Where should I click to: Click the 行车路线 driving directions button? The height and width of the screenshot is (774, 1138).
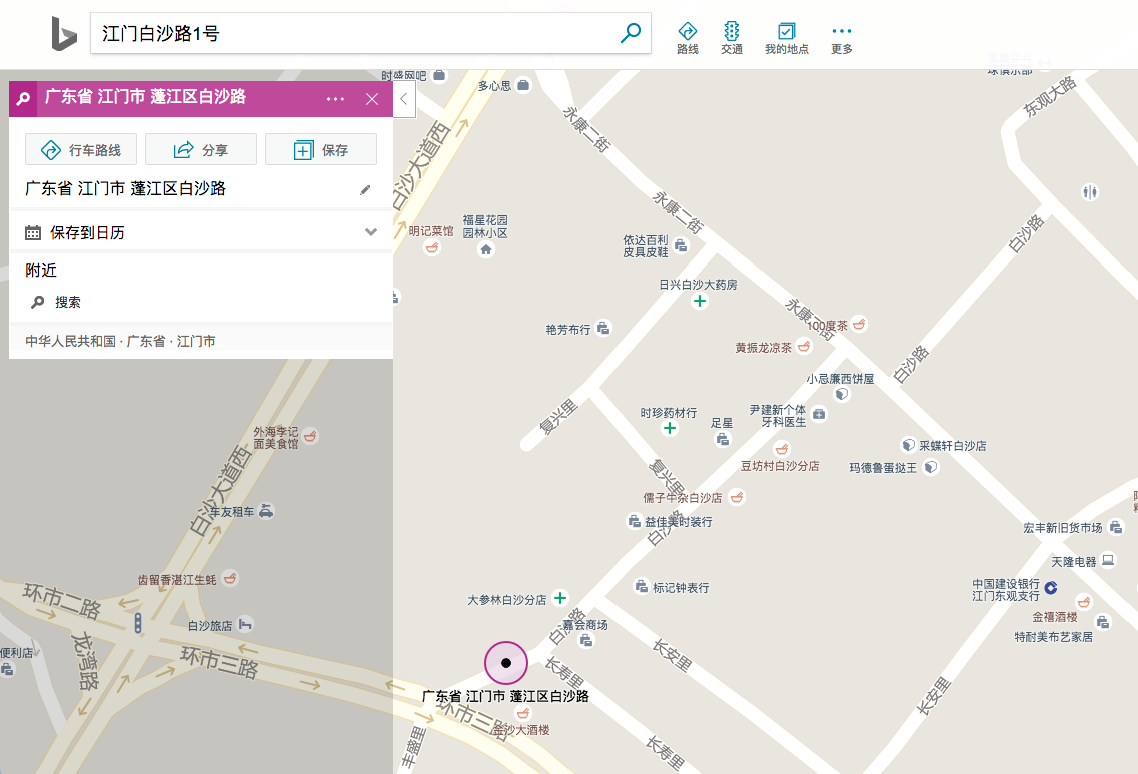point(80,149)
